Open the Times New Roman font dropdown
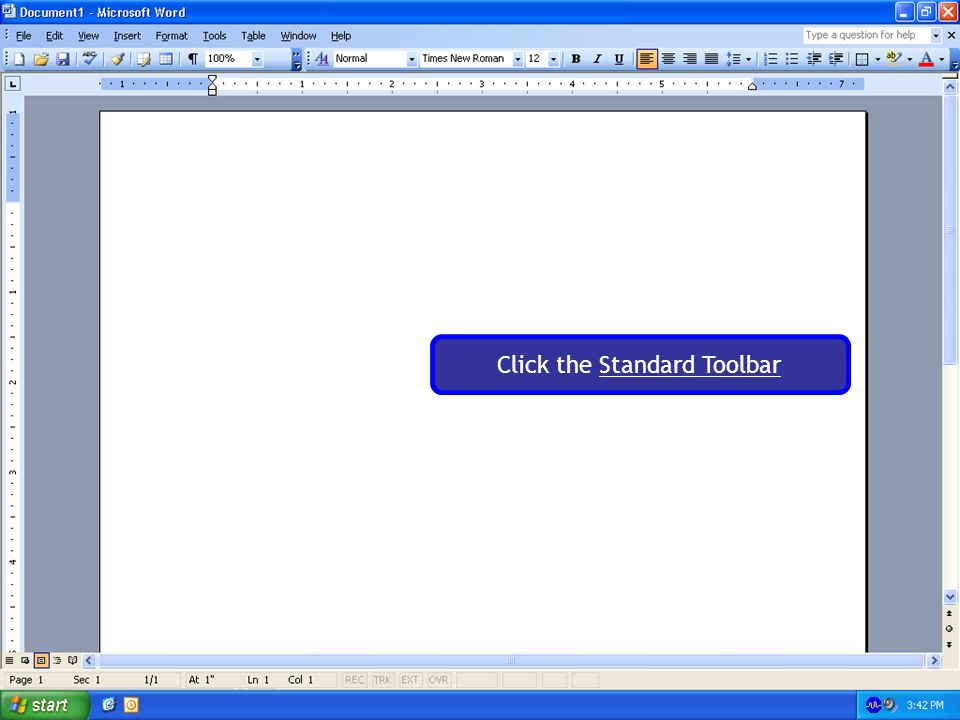Screen dimensions: 960x720 518,59
